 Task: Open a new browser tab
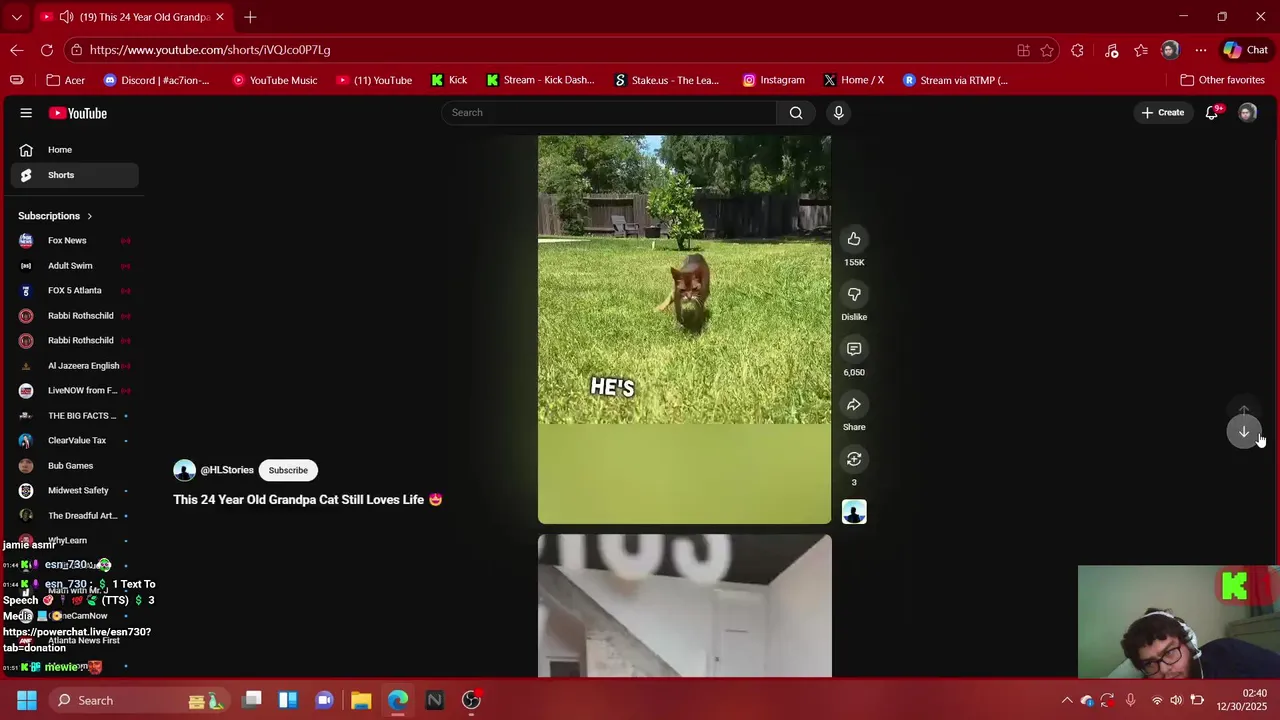[250, 17]
